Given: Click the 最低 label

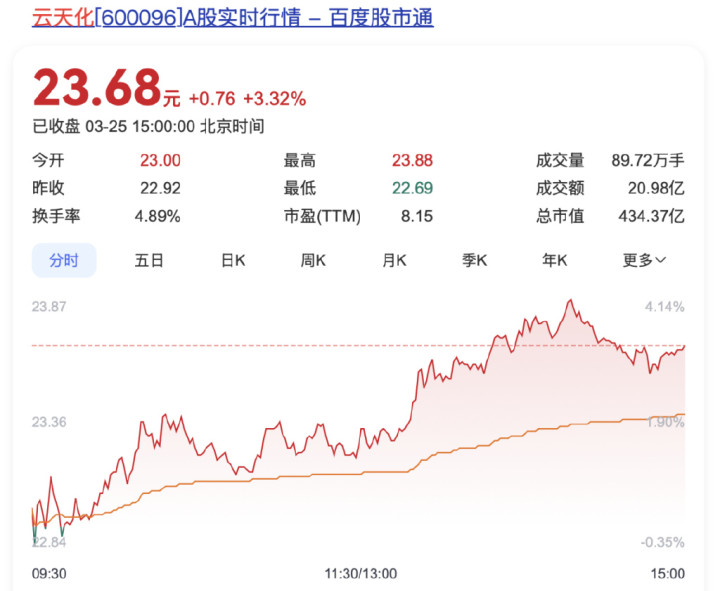Looking at the screenshot, I should click(300, 188).
